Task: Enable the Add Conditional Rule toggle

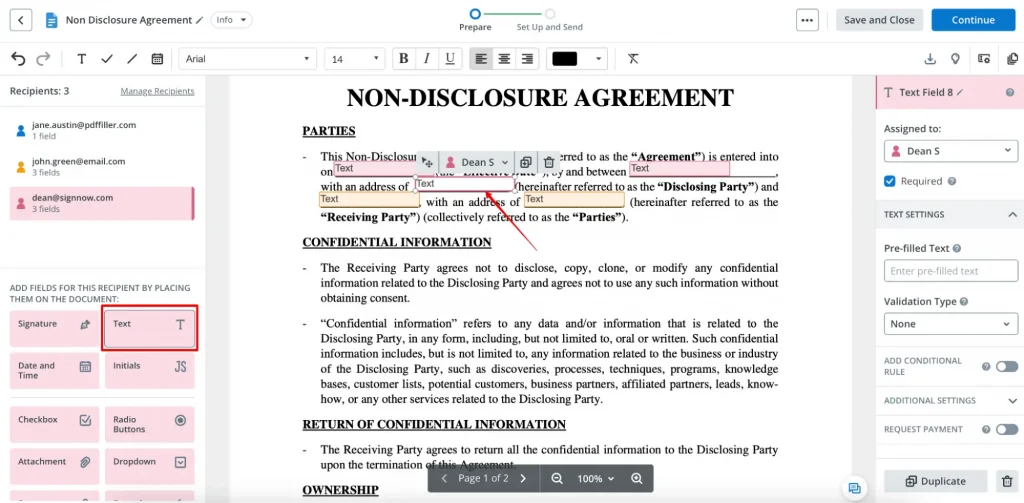Action: (1006, 367)
